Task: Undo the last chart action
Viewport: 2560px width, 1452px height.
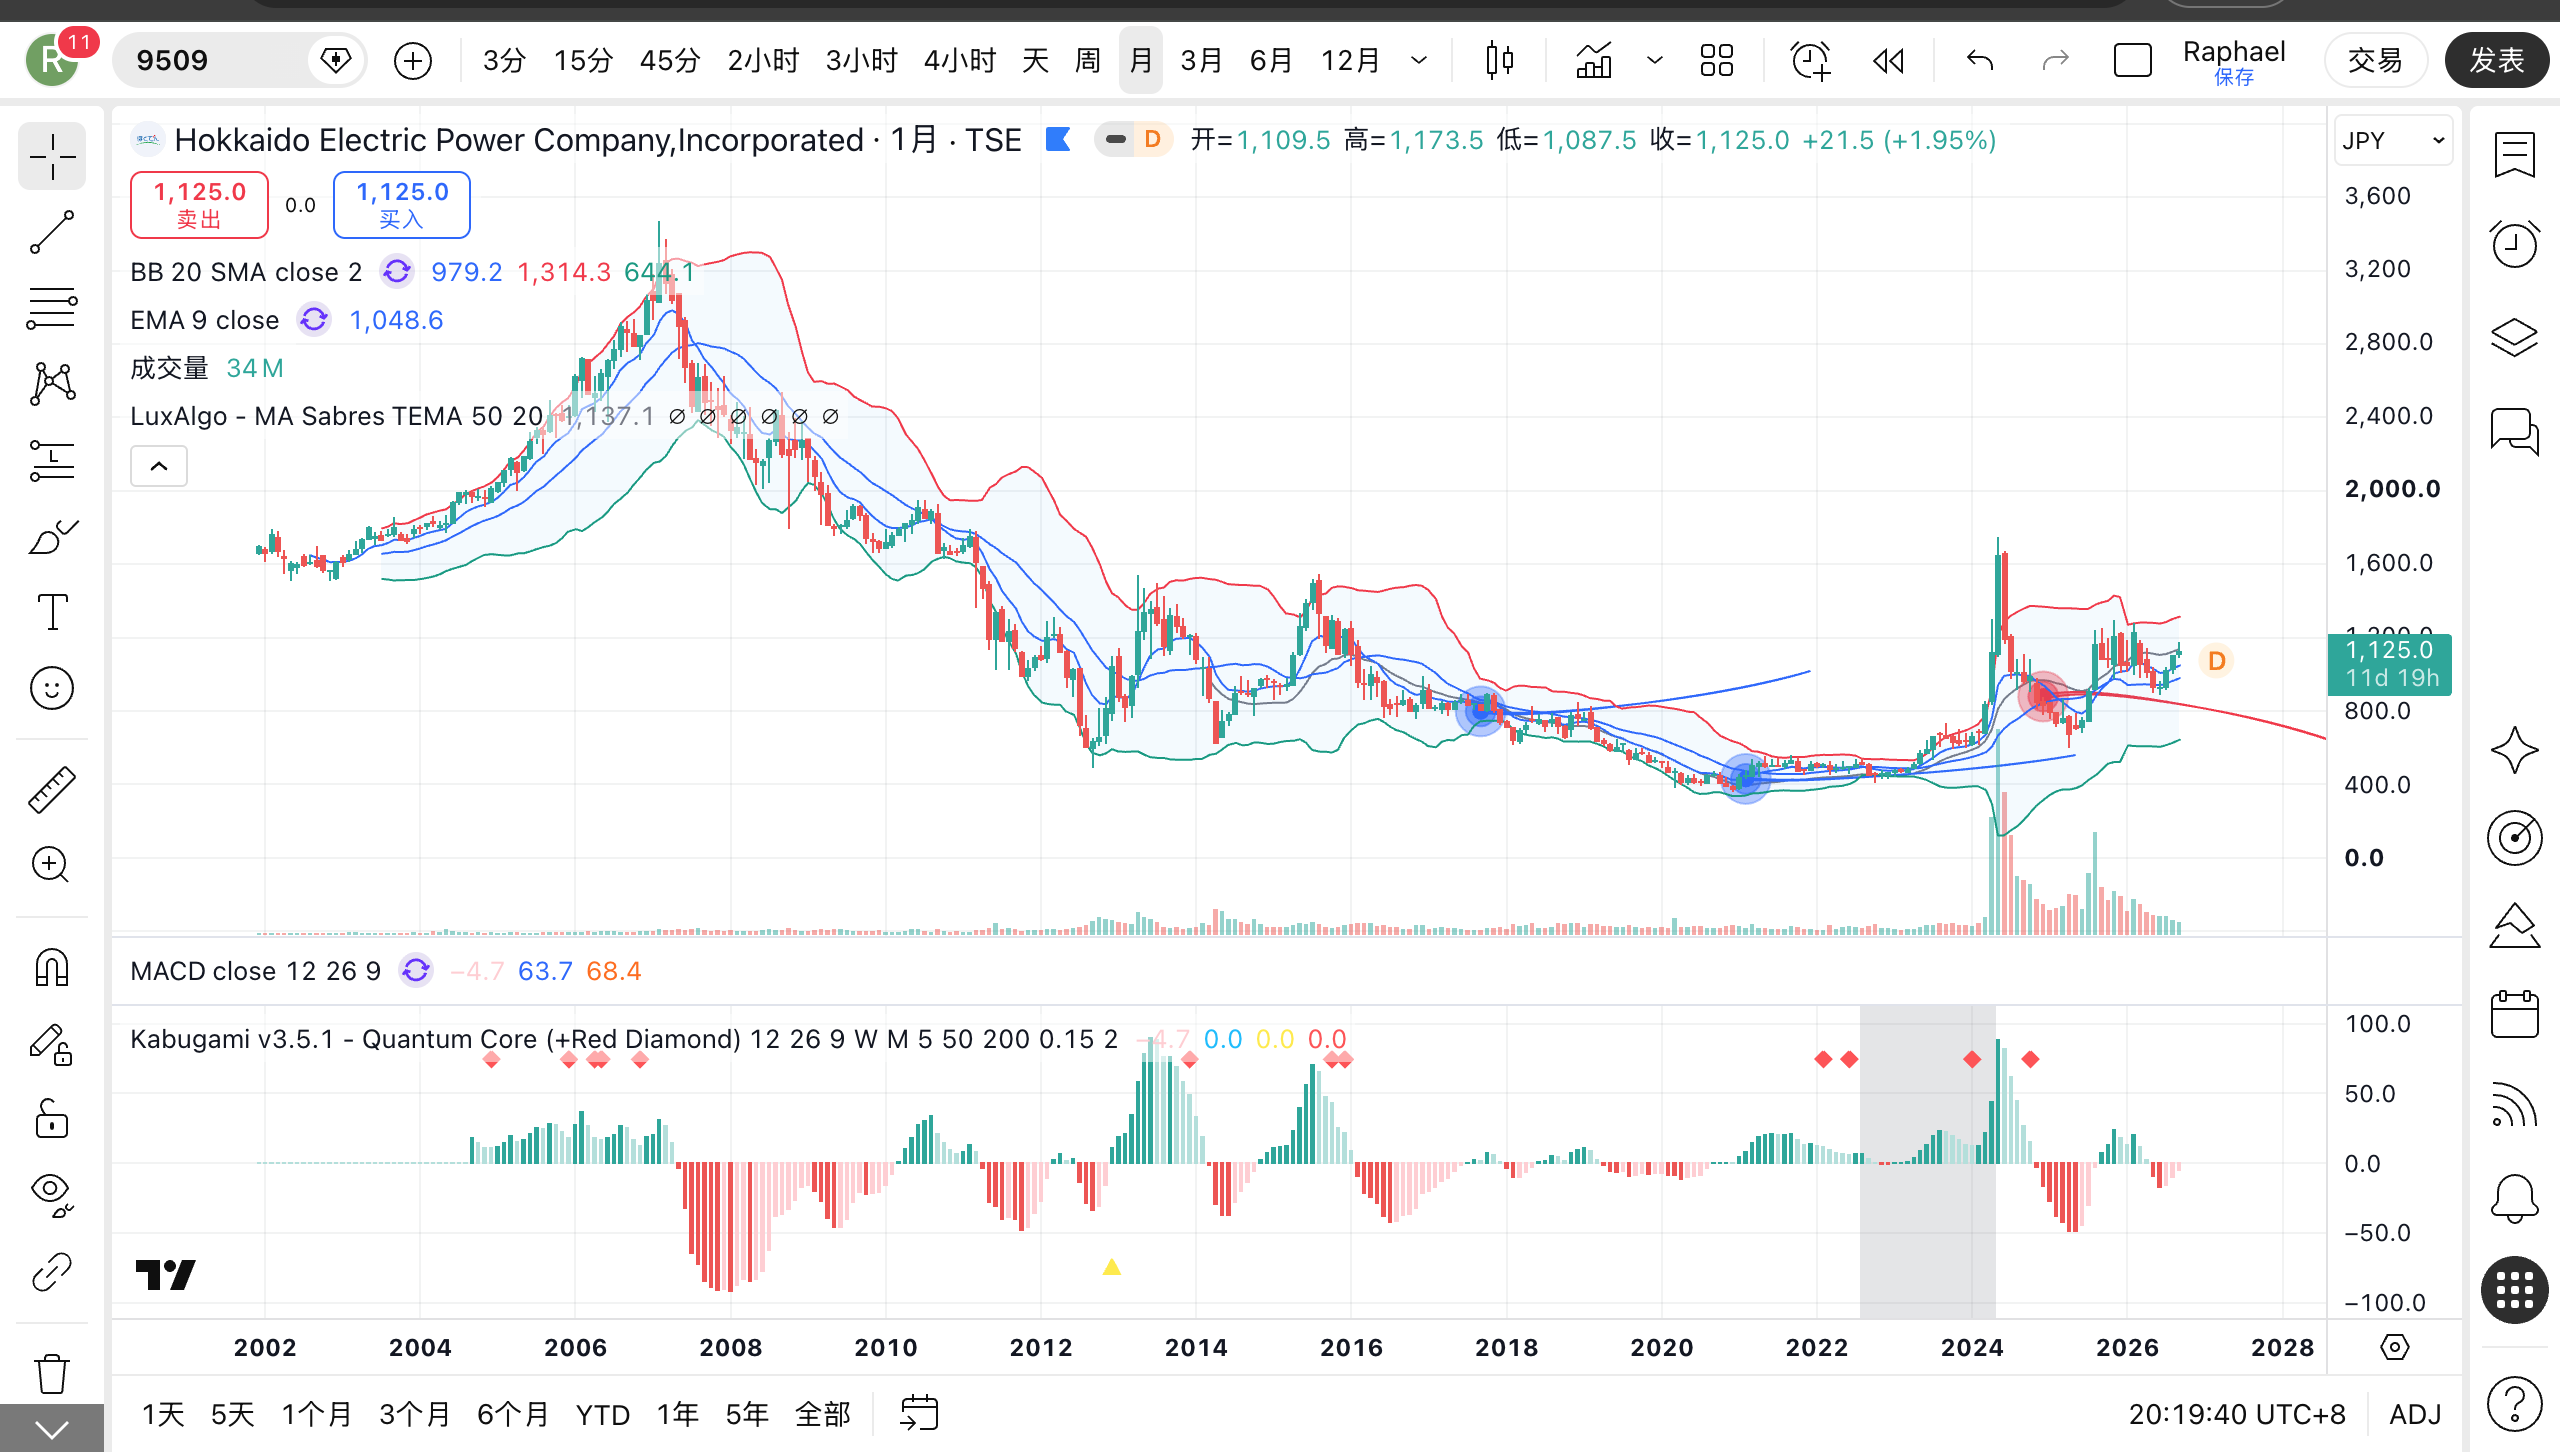Action: 1979,61
